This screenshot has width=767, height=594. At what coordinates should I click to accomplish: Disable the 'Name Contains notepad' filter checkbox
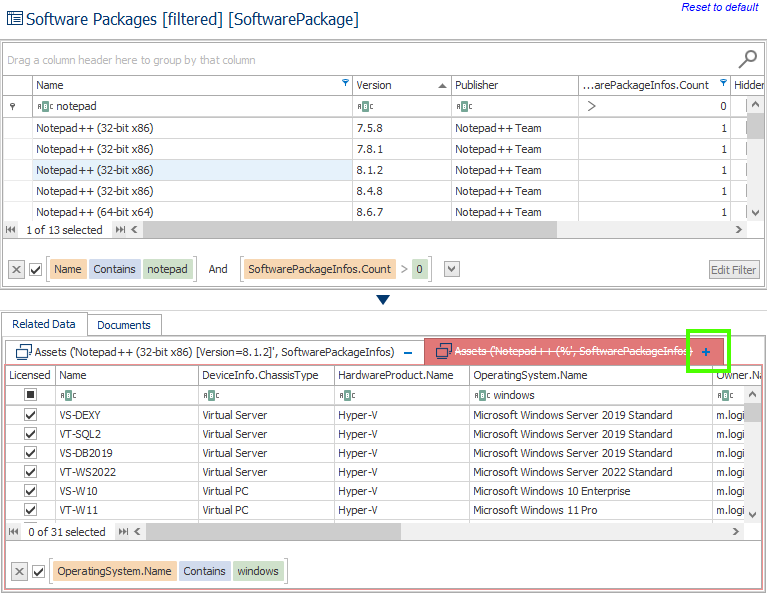coord(36,269)
